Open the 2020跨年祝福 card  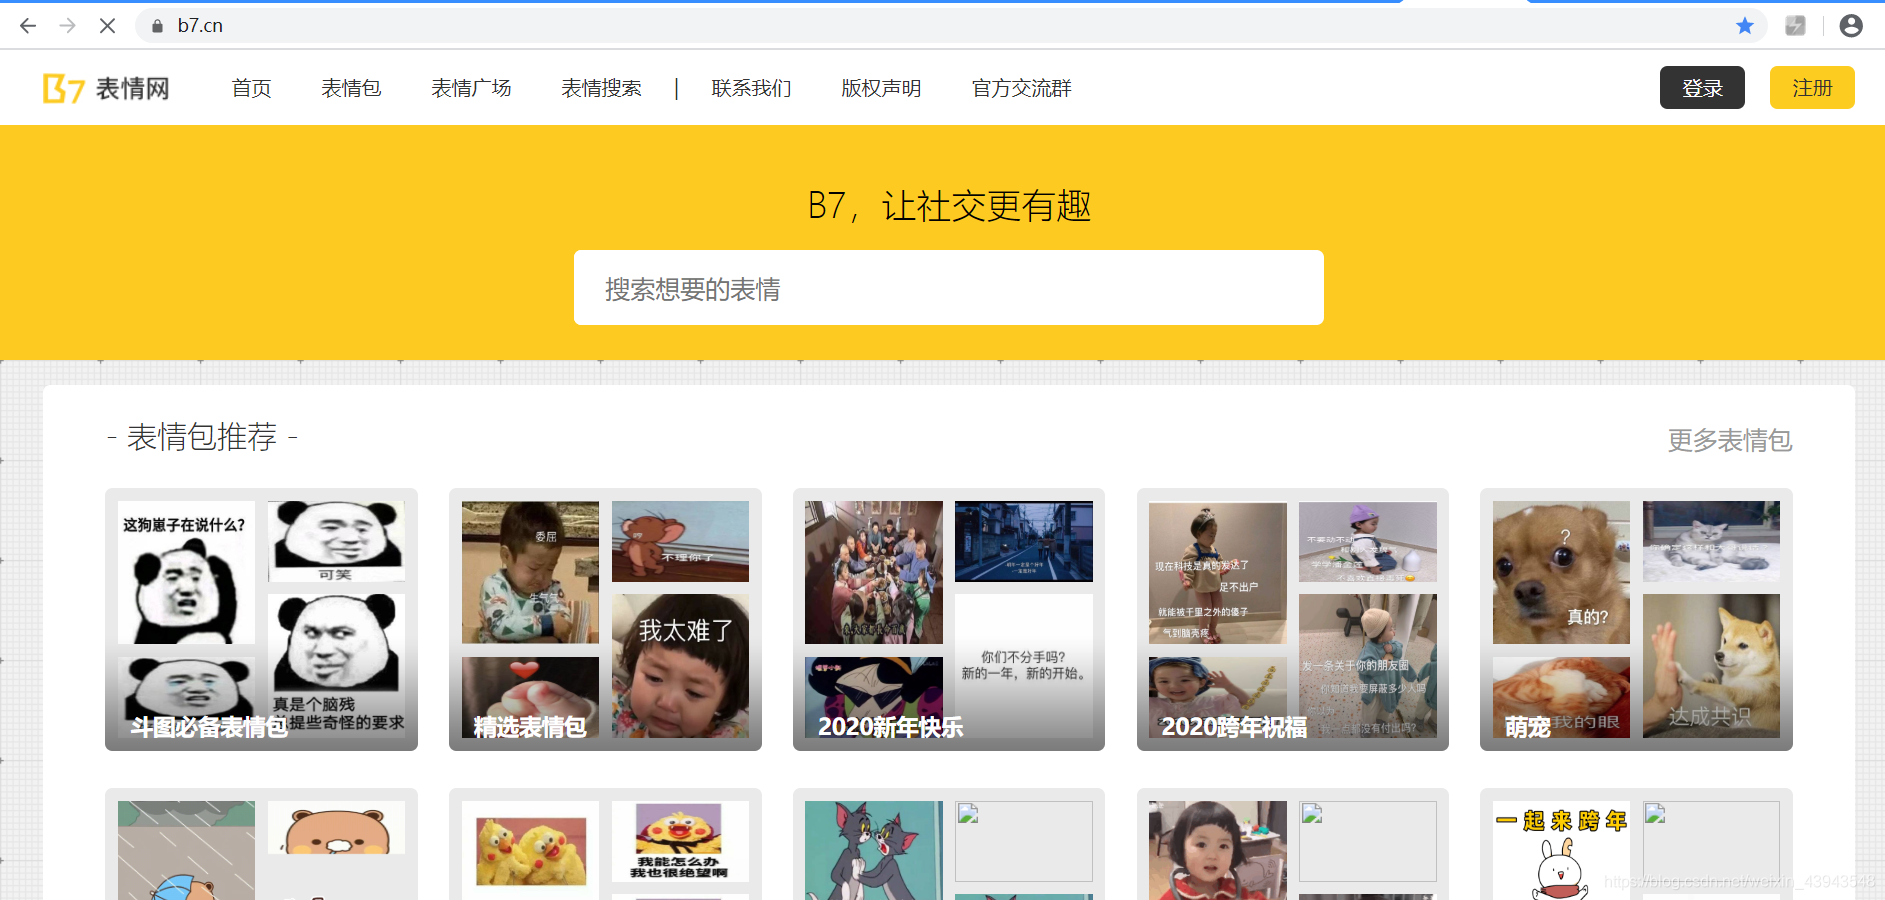point(1293,619)
